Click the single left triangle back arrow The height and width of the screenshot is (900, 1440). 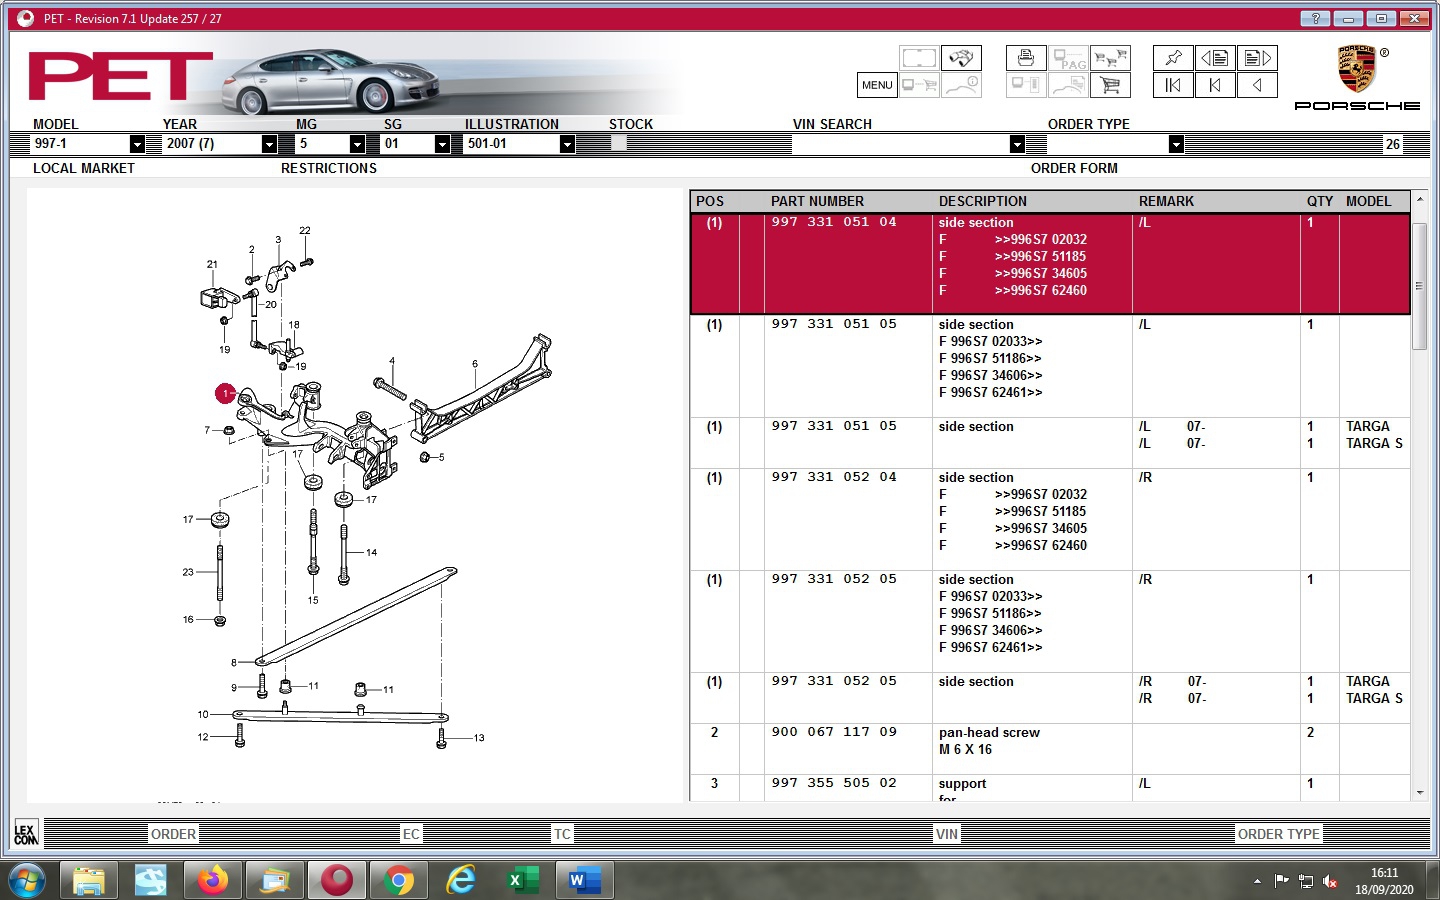point(1257,85)
